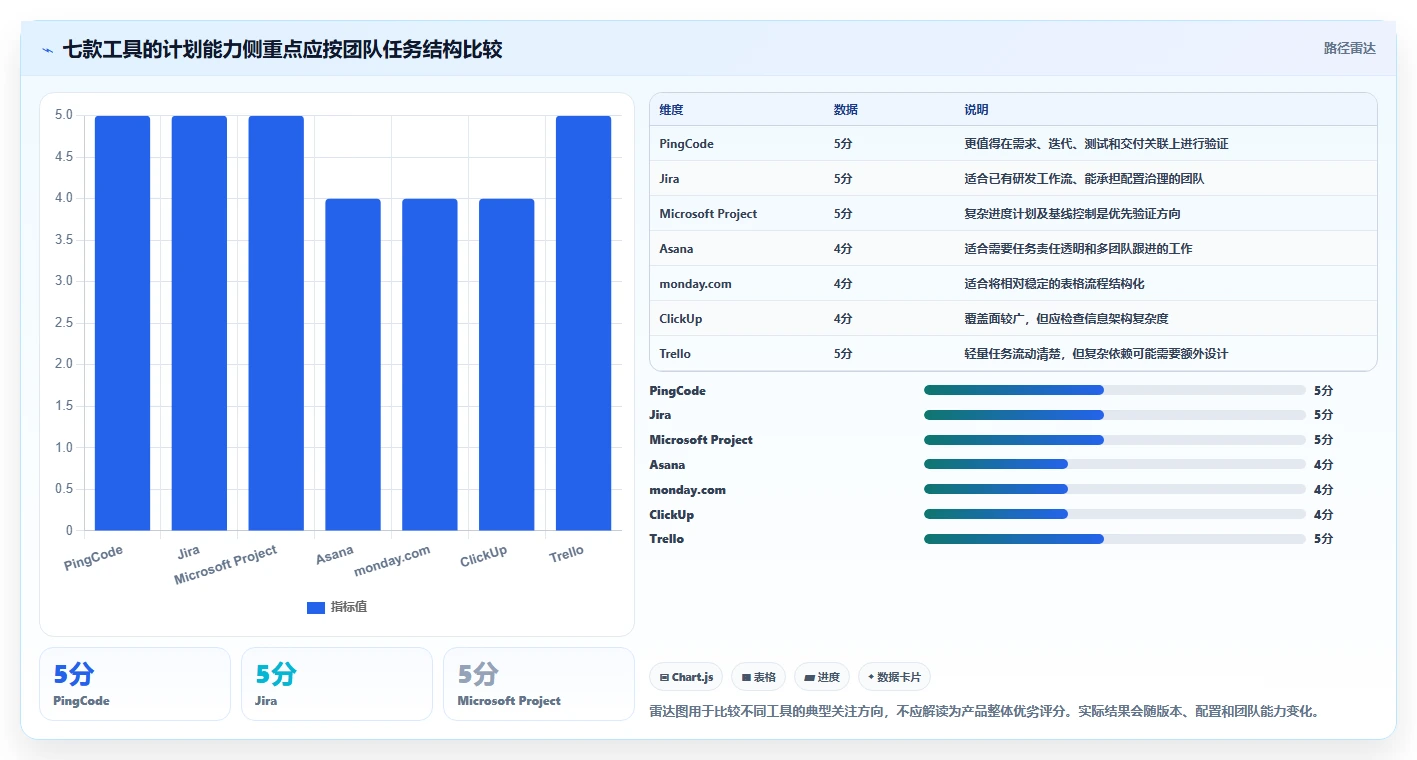Click the description 轻量任务流动清楚，但复杂依赖可能需要额外设计

(x=1096, y=354)
